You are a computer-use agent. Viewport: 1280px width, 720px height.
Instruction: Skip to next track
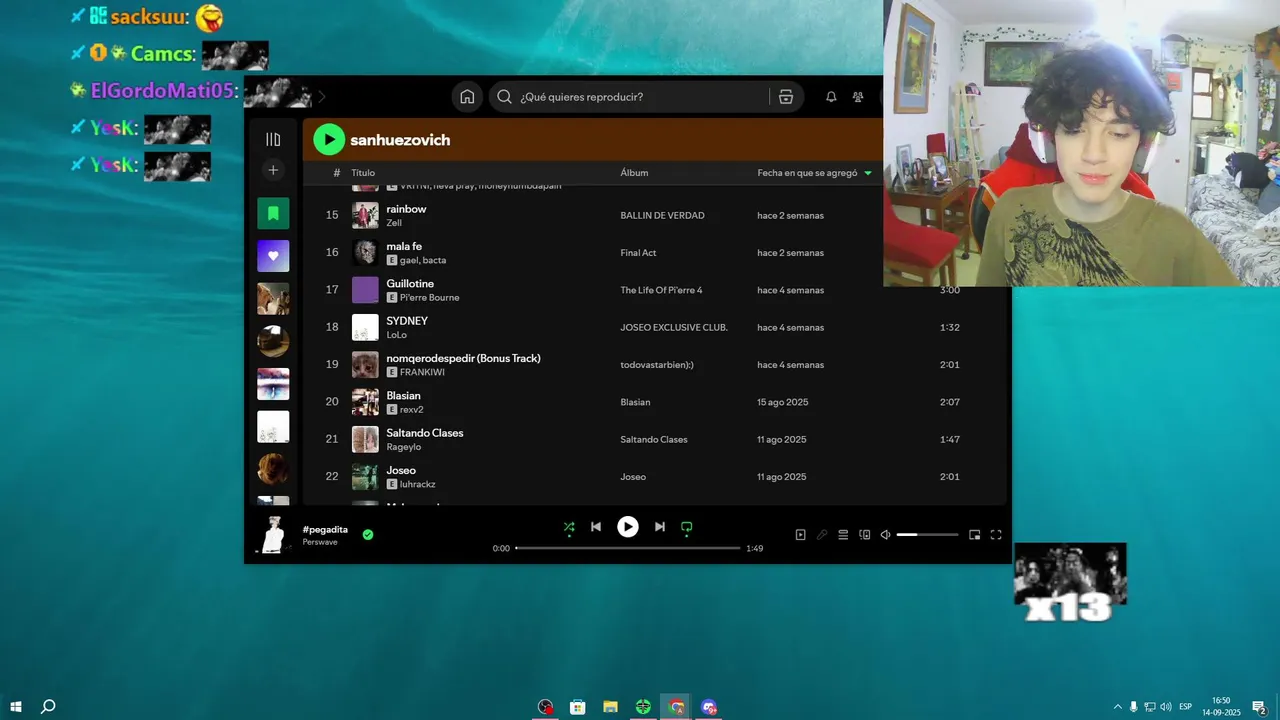[660, 527]
